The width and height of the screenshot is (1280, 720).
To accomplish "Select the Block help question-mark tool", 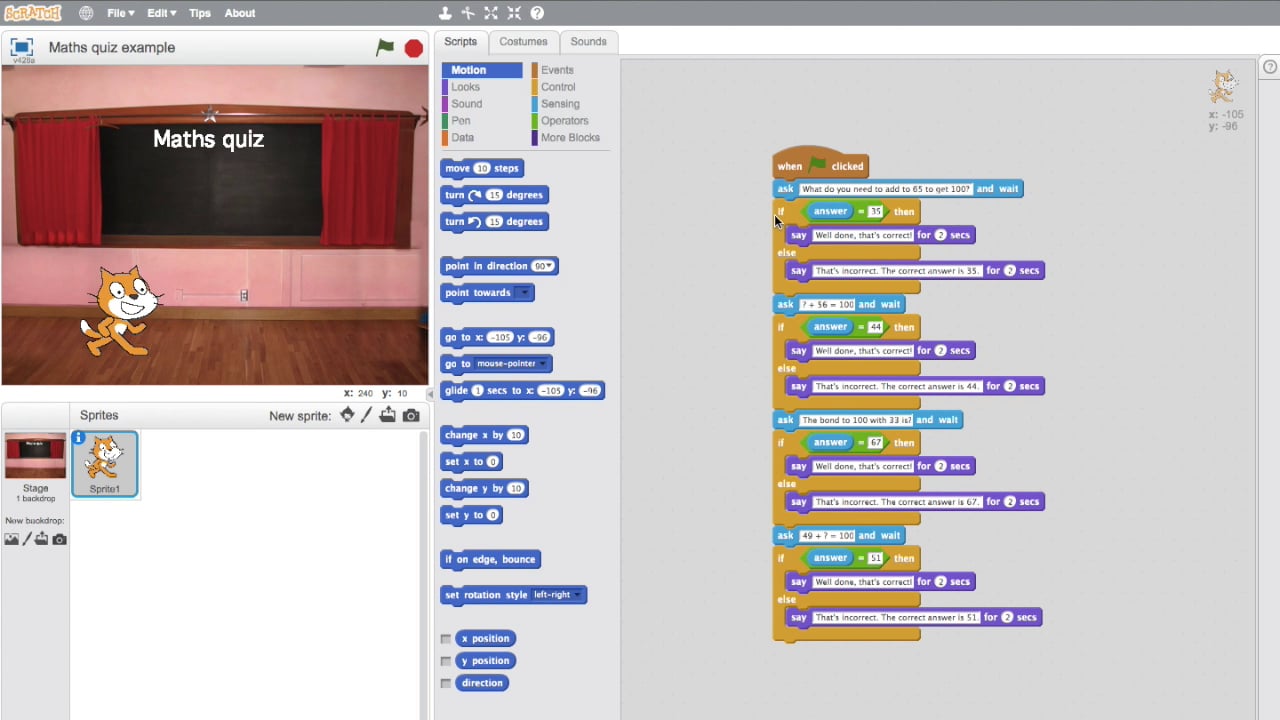I will [537, 13].
